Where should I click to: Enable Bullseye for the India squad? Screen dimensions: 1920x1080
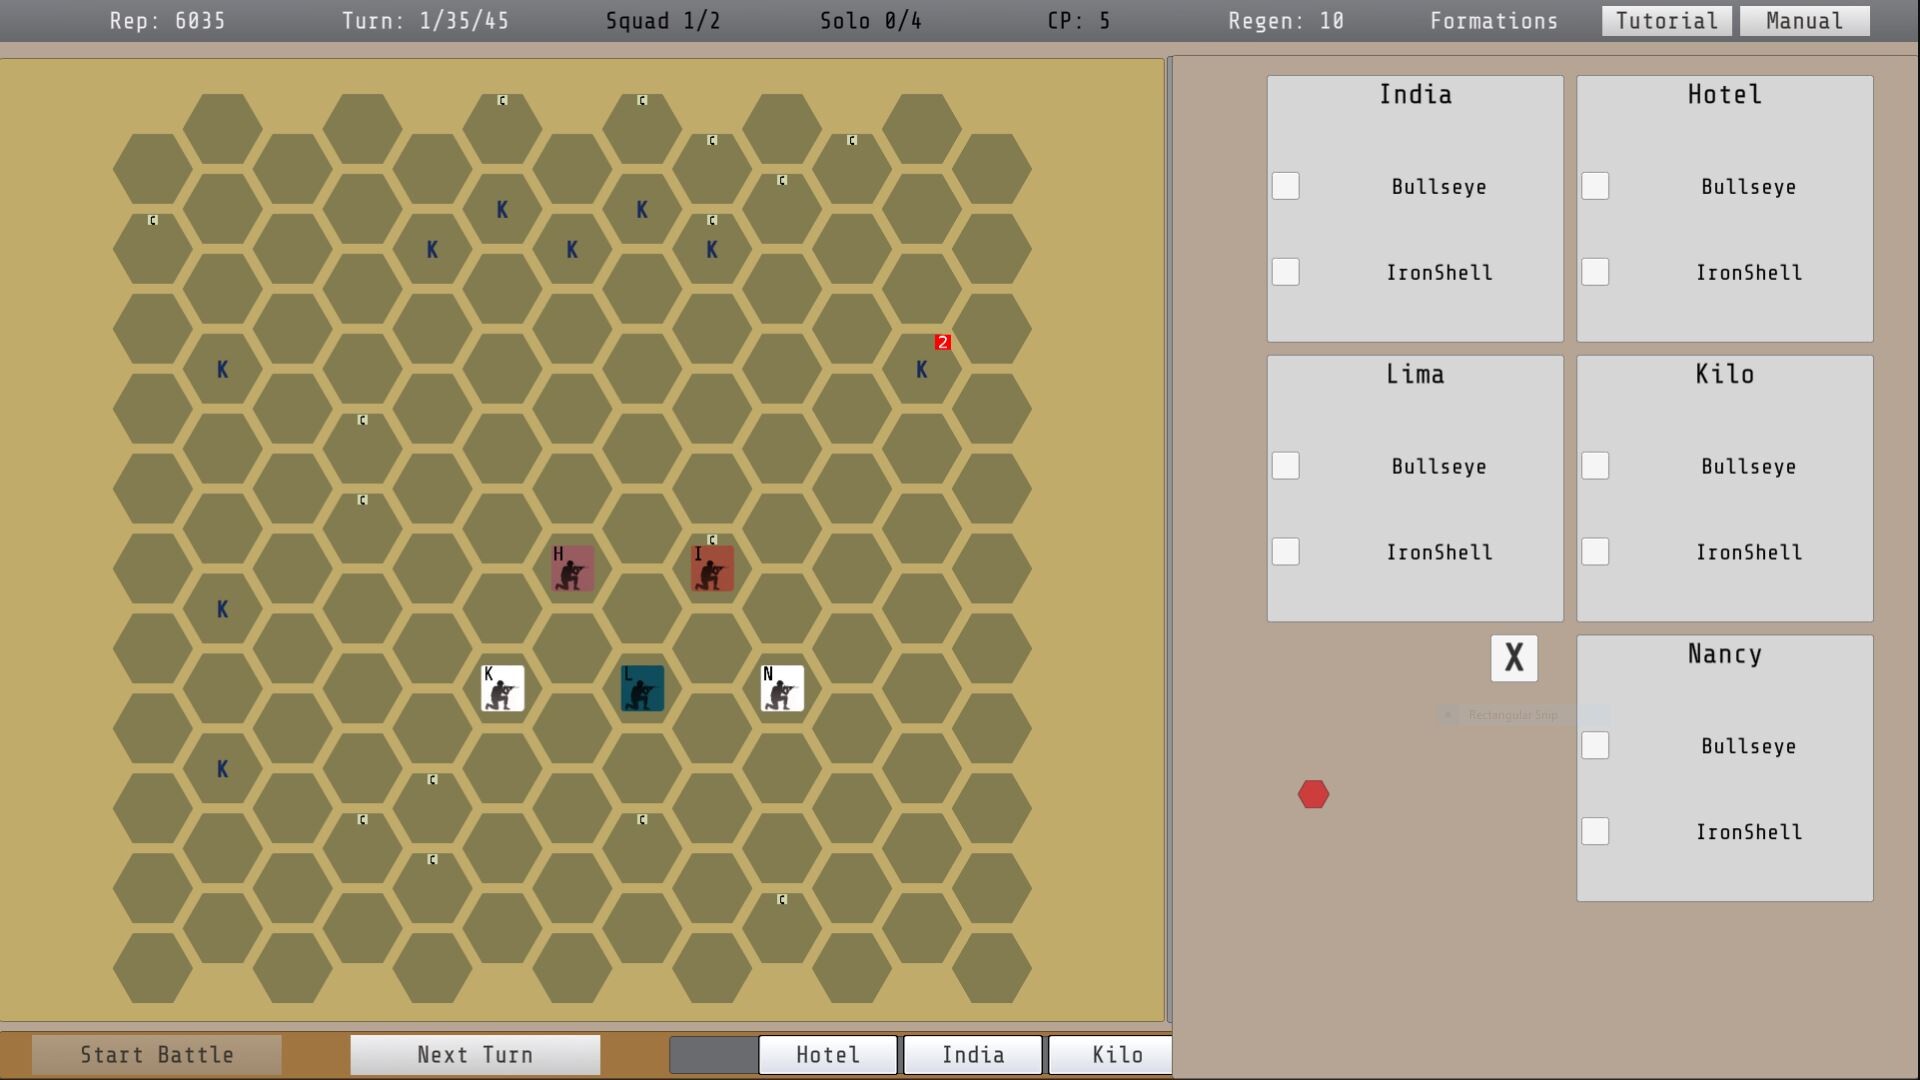1285,186
